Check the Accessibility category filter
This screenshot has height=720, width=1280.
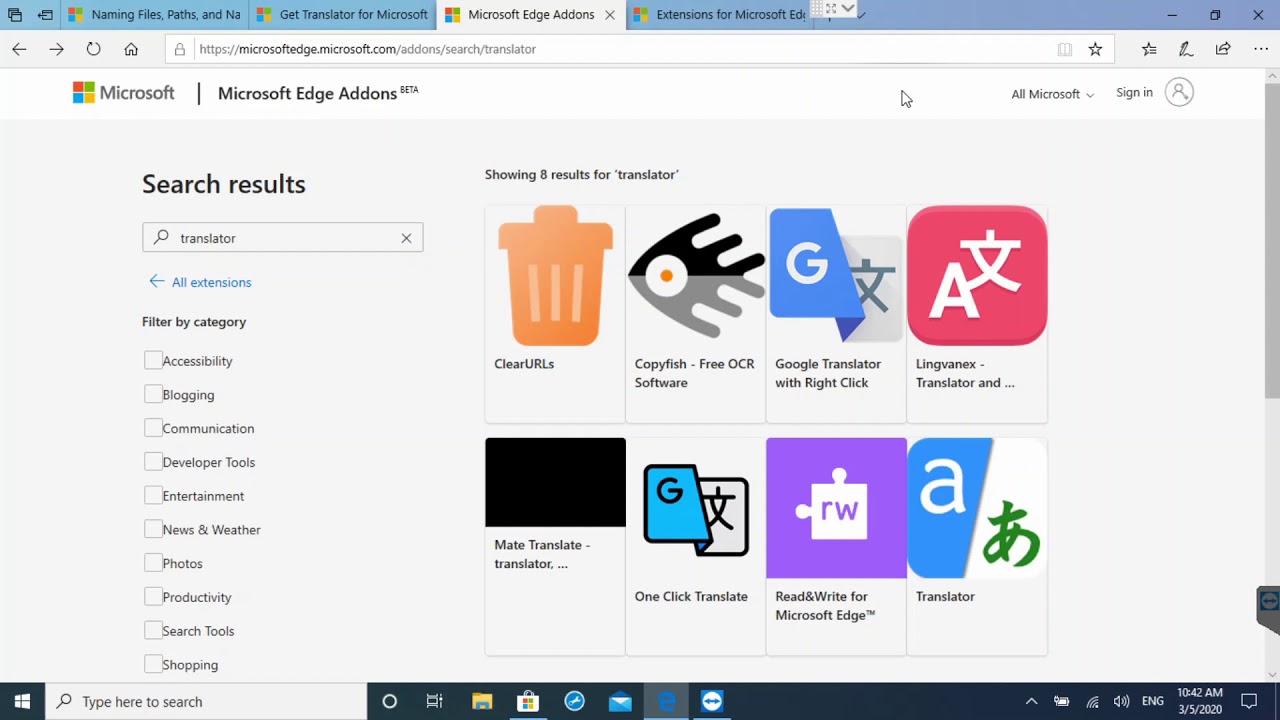point(153,360)
